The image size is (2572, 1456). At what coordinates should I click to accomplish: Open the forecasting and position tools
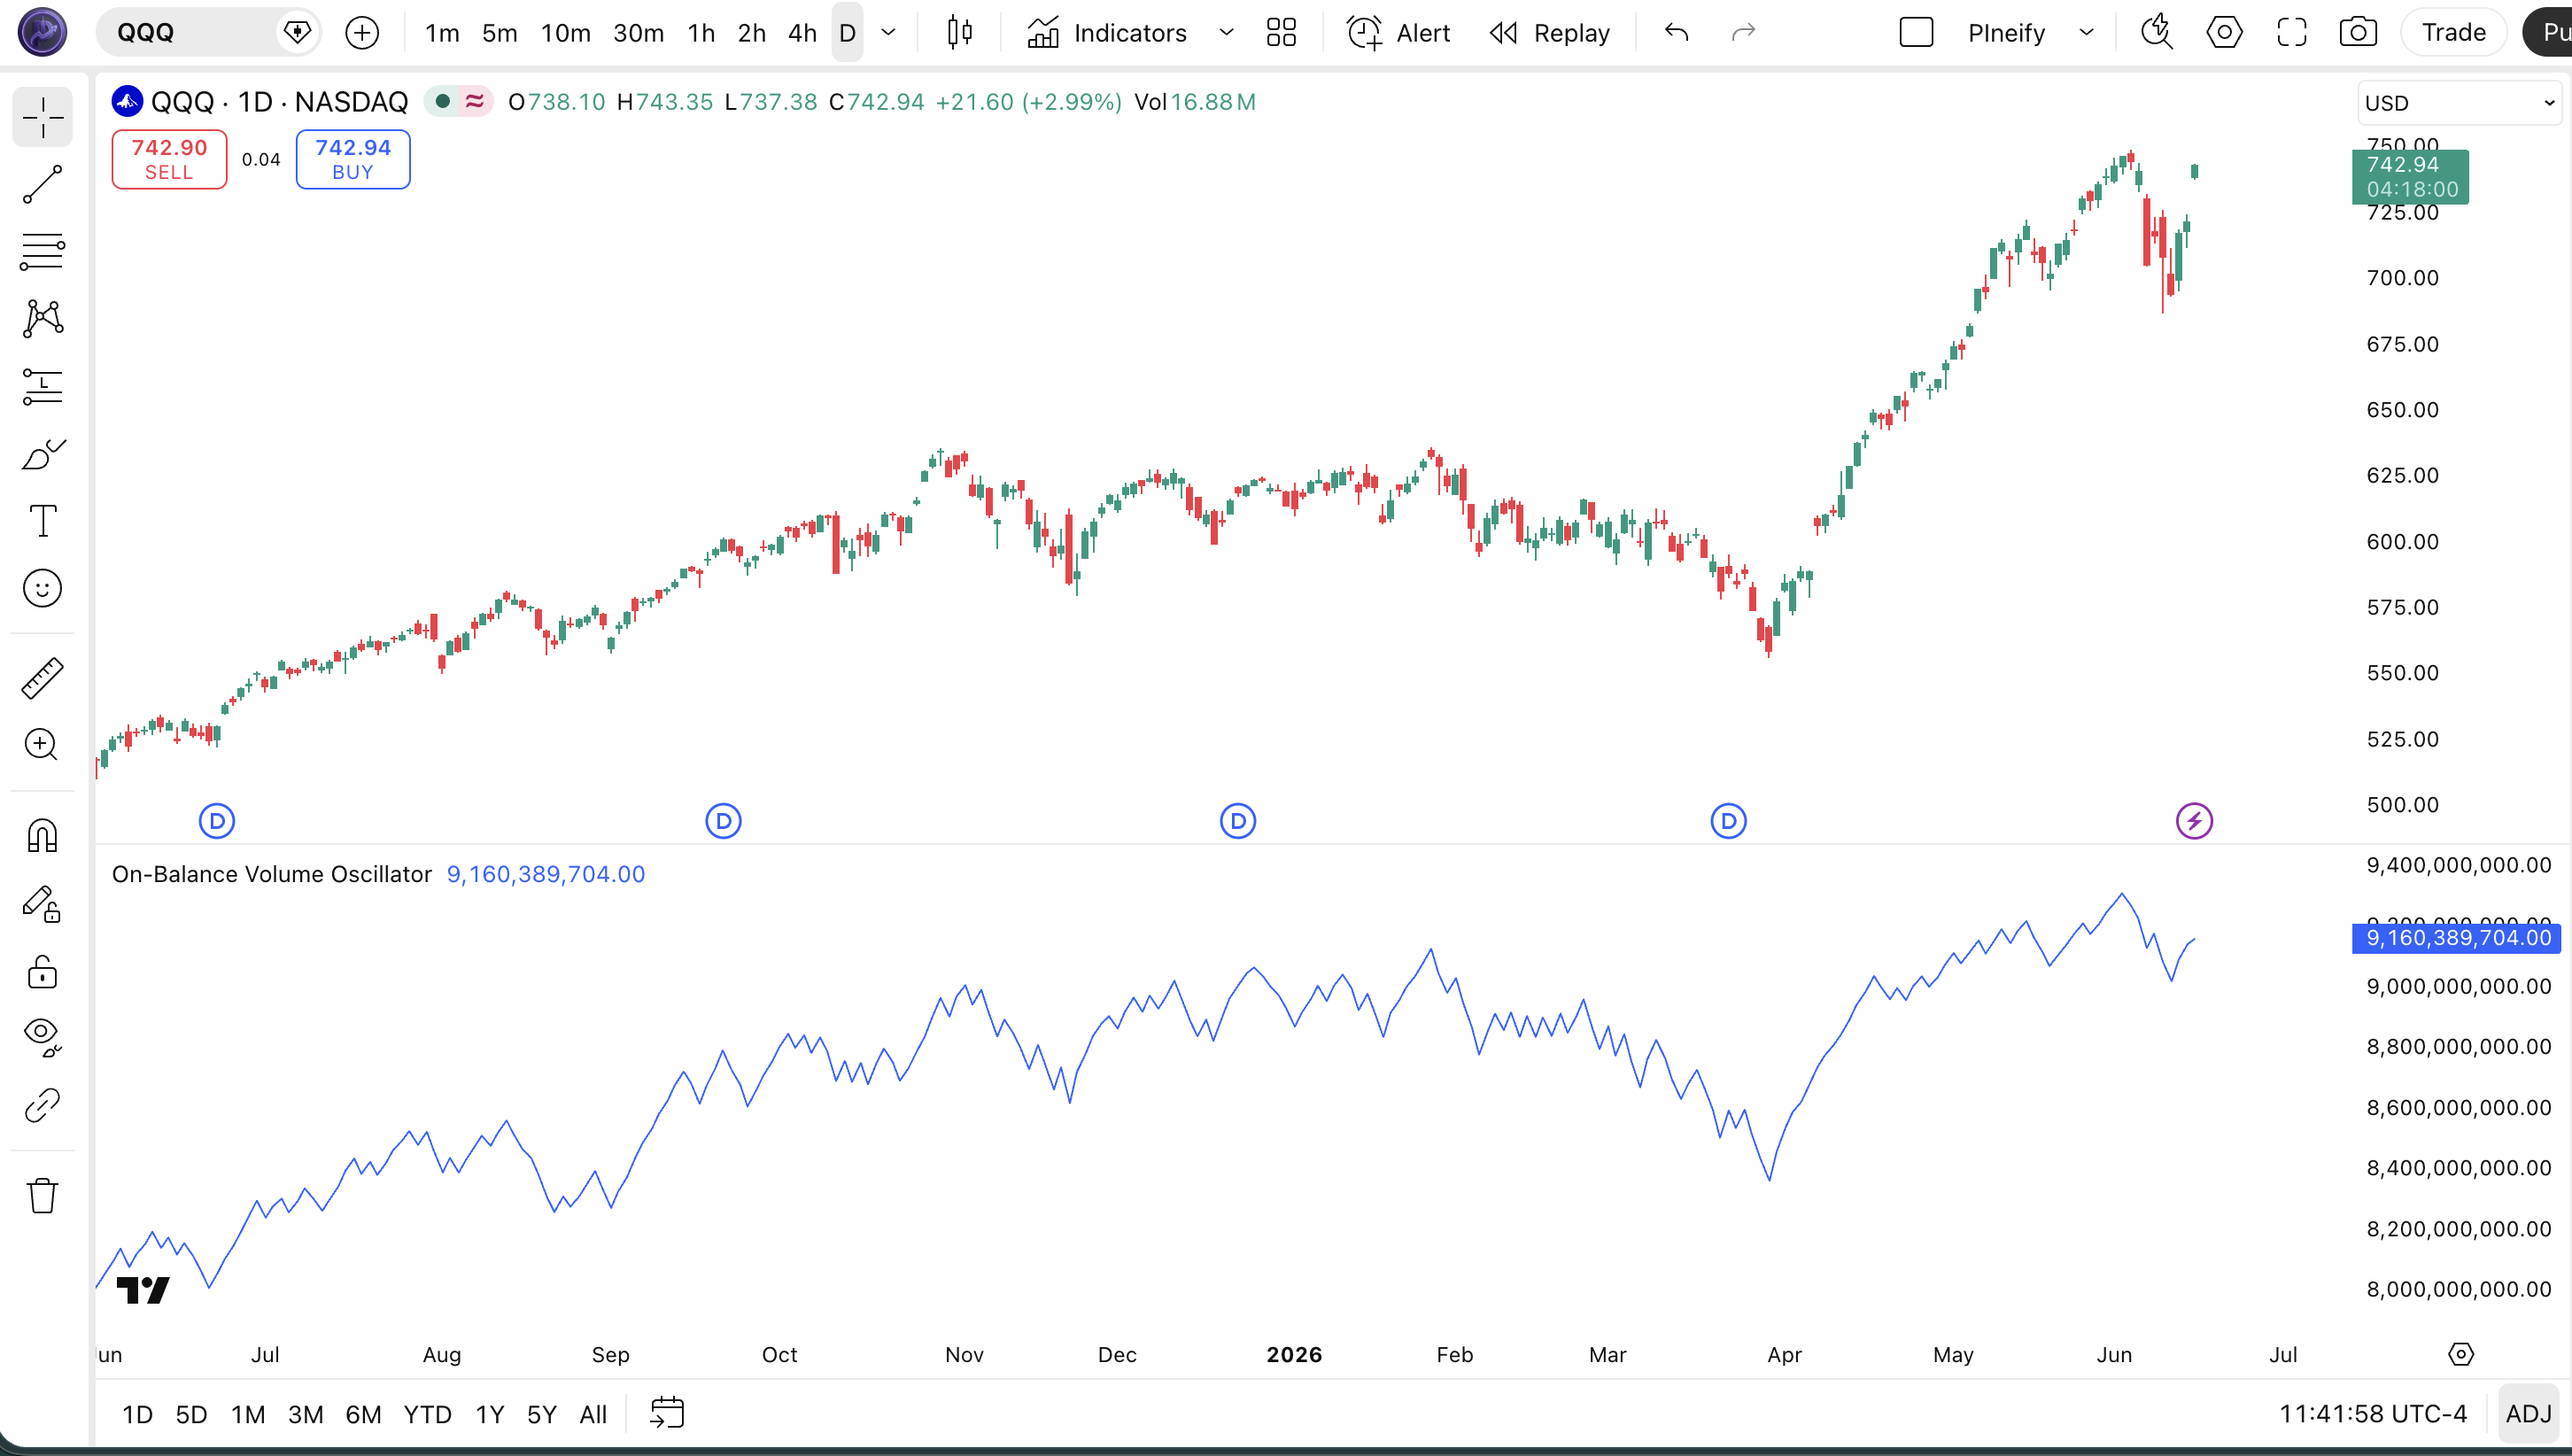(42, 386)
